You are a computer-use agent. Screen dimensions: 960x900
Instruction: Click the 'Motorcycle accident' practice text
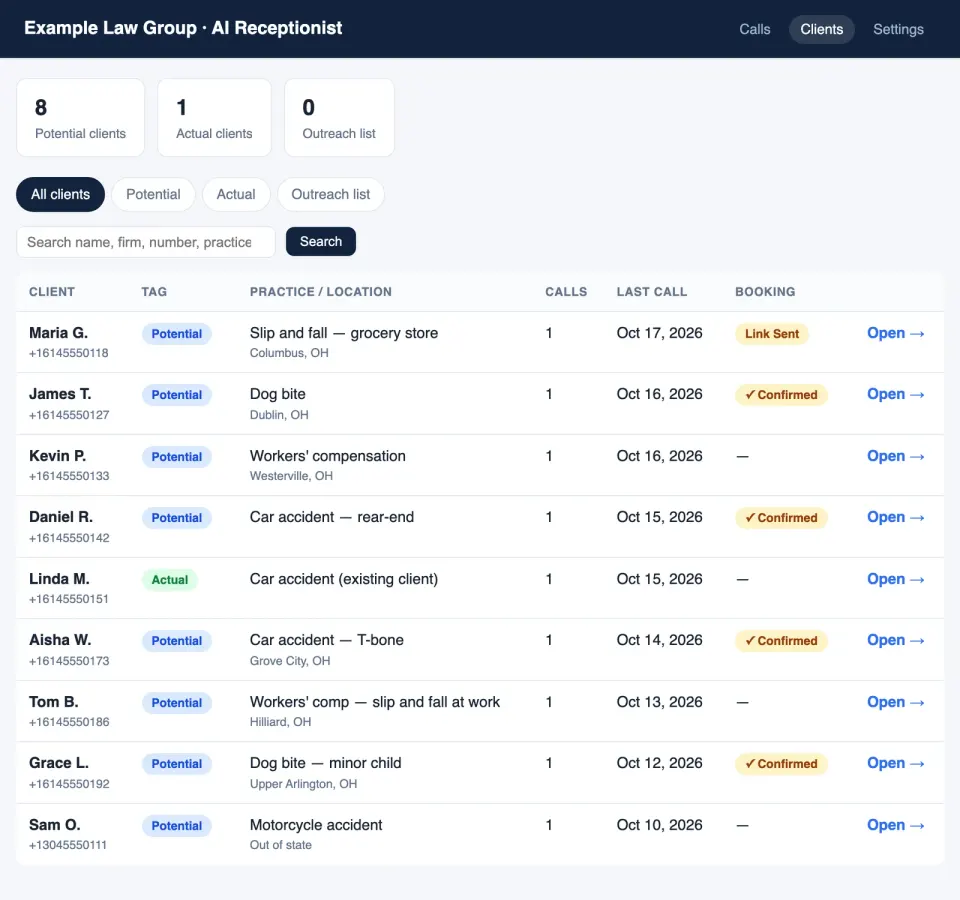(316, 825)
